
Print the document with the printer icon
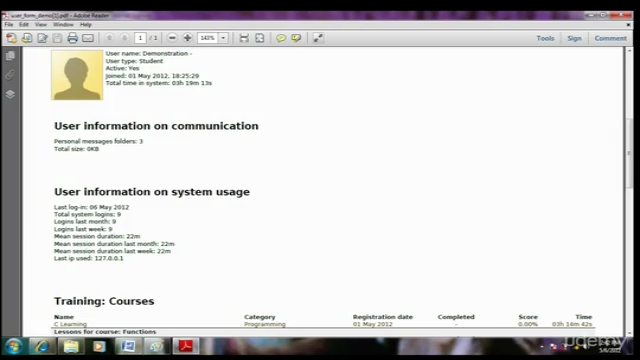[x=73, y=38]
